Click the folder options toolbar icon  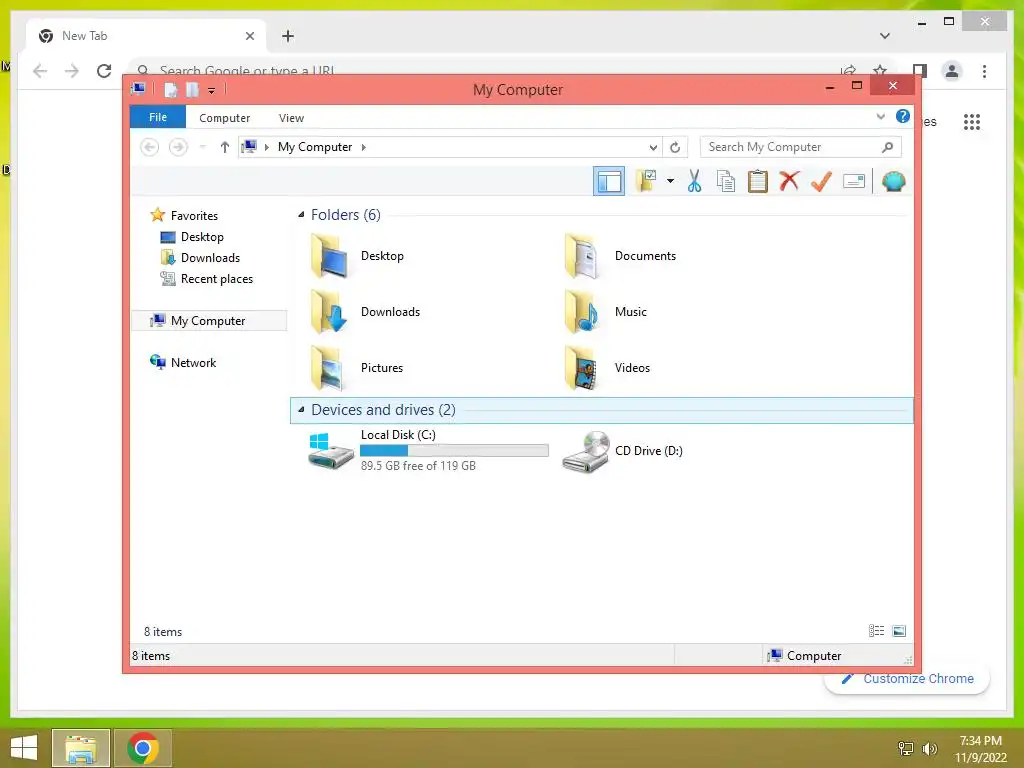[x=647, y=181]
